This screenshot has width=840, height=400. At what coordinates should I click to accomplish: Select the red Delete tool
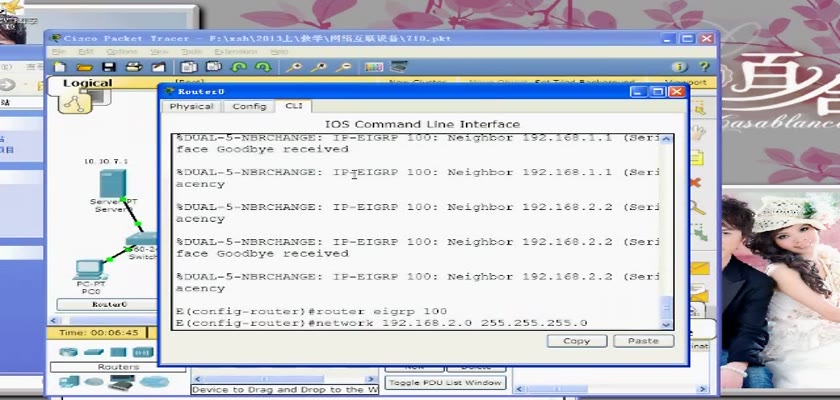tap(695, 183)
